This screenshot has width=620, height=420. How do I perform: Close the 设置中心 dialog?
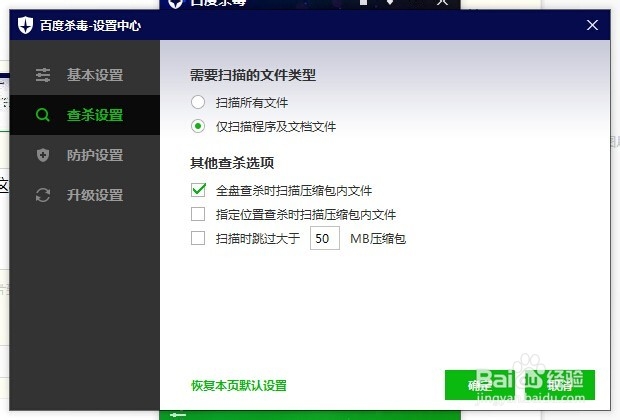coord(592,25)
